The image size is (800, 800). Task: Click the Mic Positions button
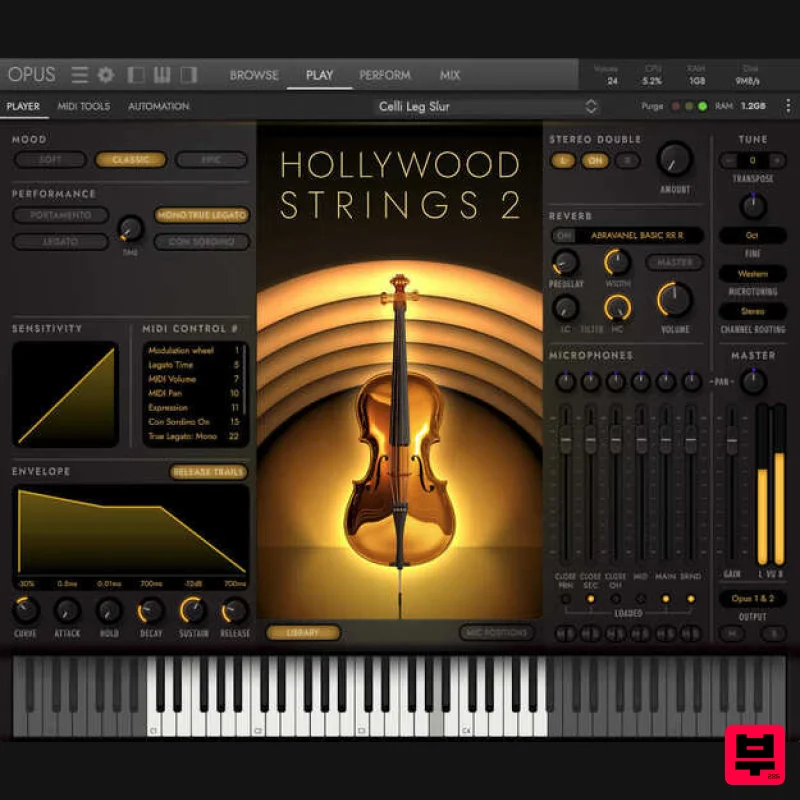pyautogui.click(x=496, y=633)
